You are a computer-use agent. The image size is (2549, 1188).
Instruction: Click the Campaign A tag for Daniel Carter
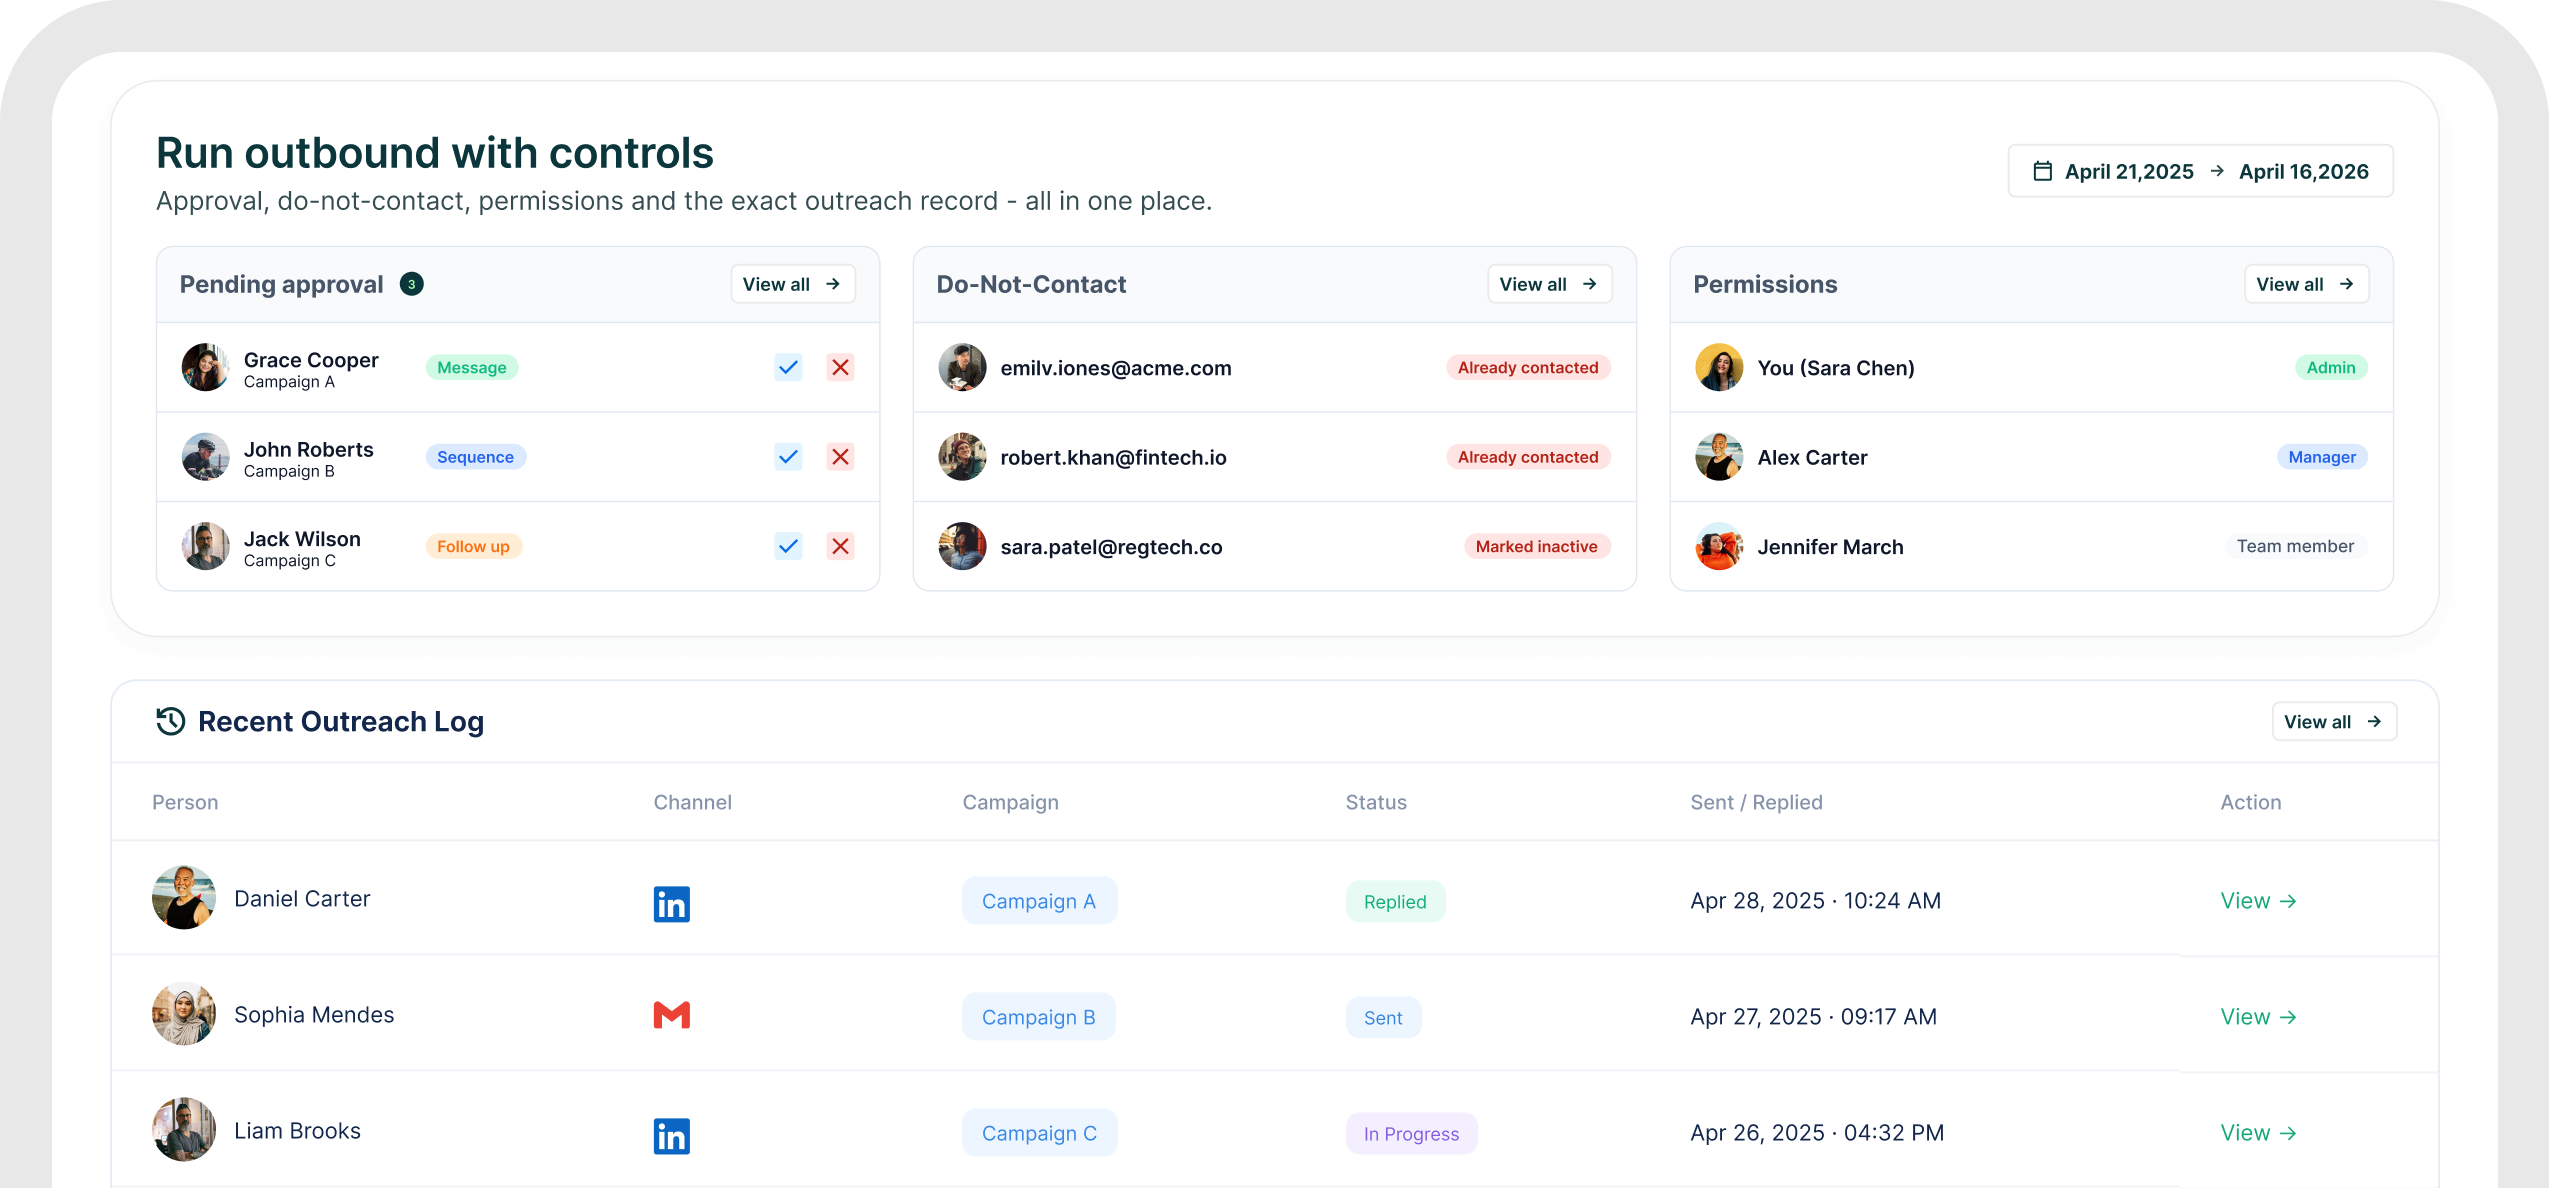click(x=1039, y=901)
